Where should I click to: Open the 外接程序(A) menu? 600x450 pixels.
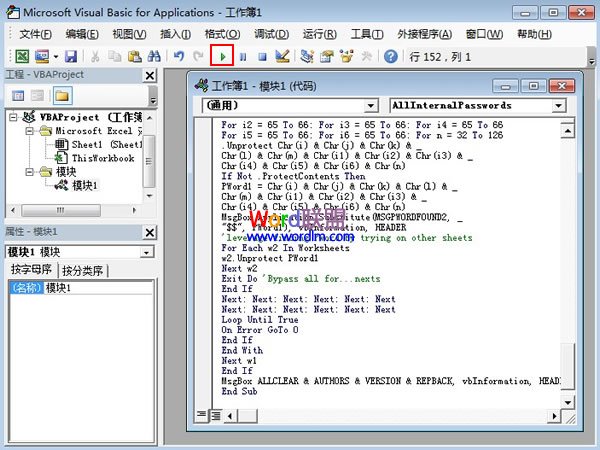point(424,34)
